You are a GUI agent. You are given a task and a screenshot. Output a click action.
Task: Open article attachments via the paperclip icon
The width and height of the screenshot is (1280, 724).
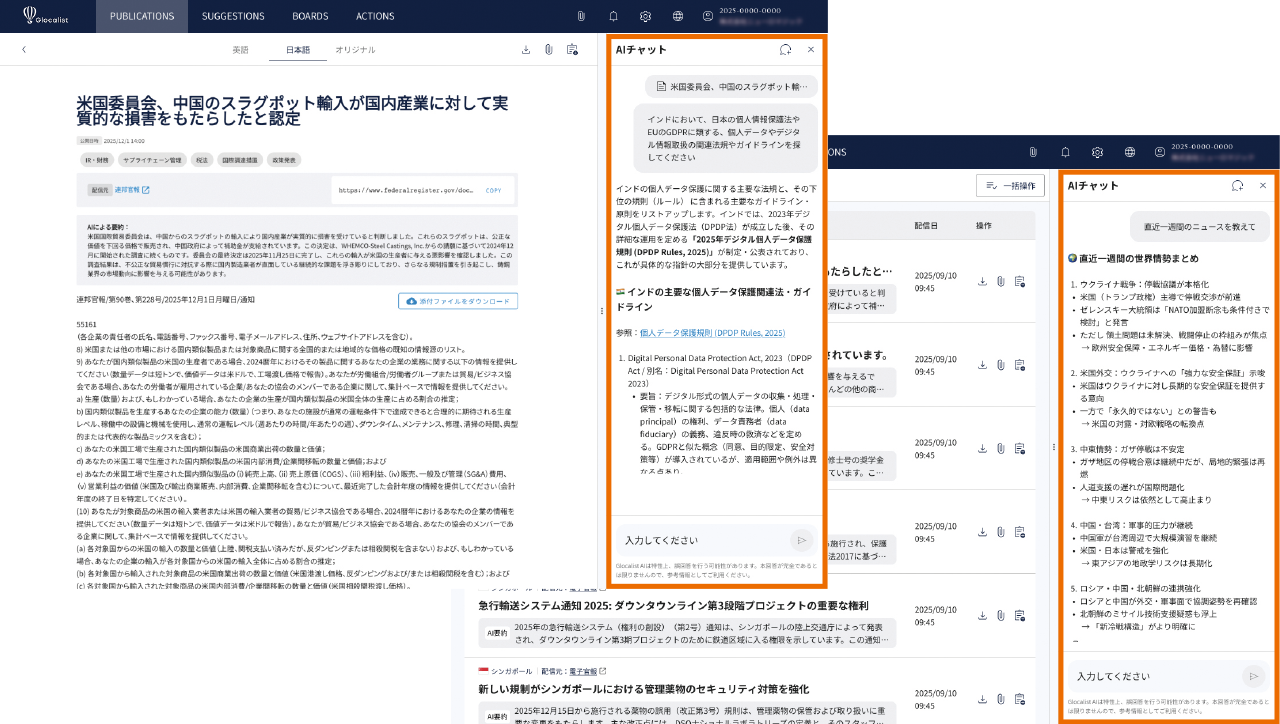coord(550,47)
